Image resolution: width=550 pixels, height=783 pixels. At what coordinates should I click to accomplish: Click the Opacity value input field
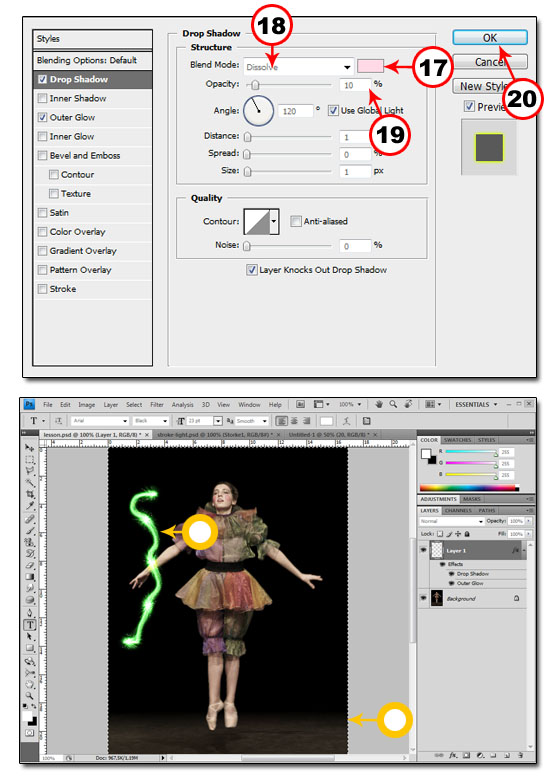click(x=355, y=85)
